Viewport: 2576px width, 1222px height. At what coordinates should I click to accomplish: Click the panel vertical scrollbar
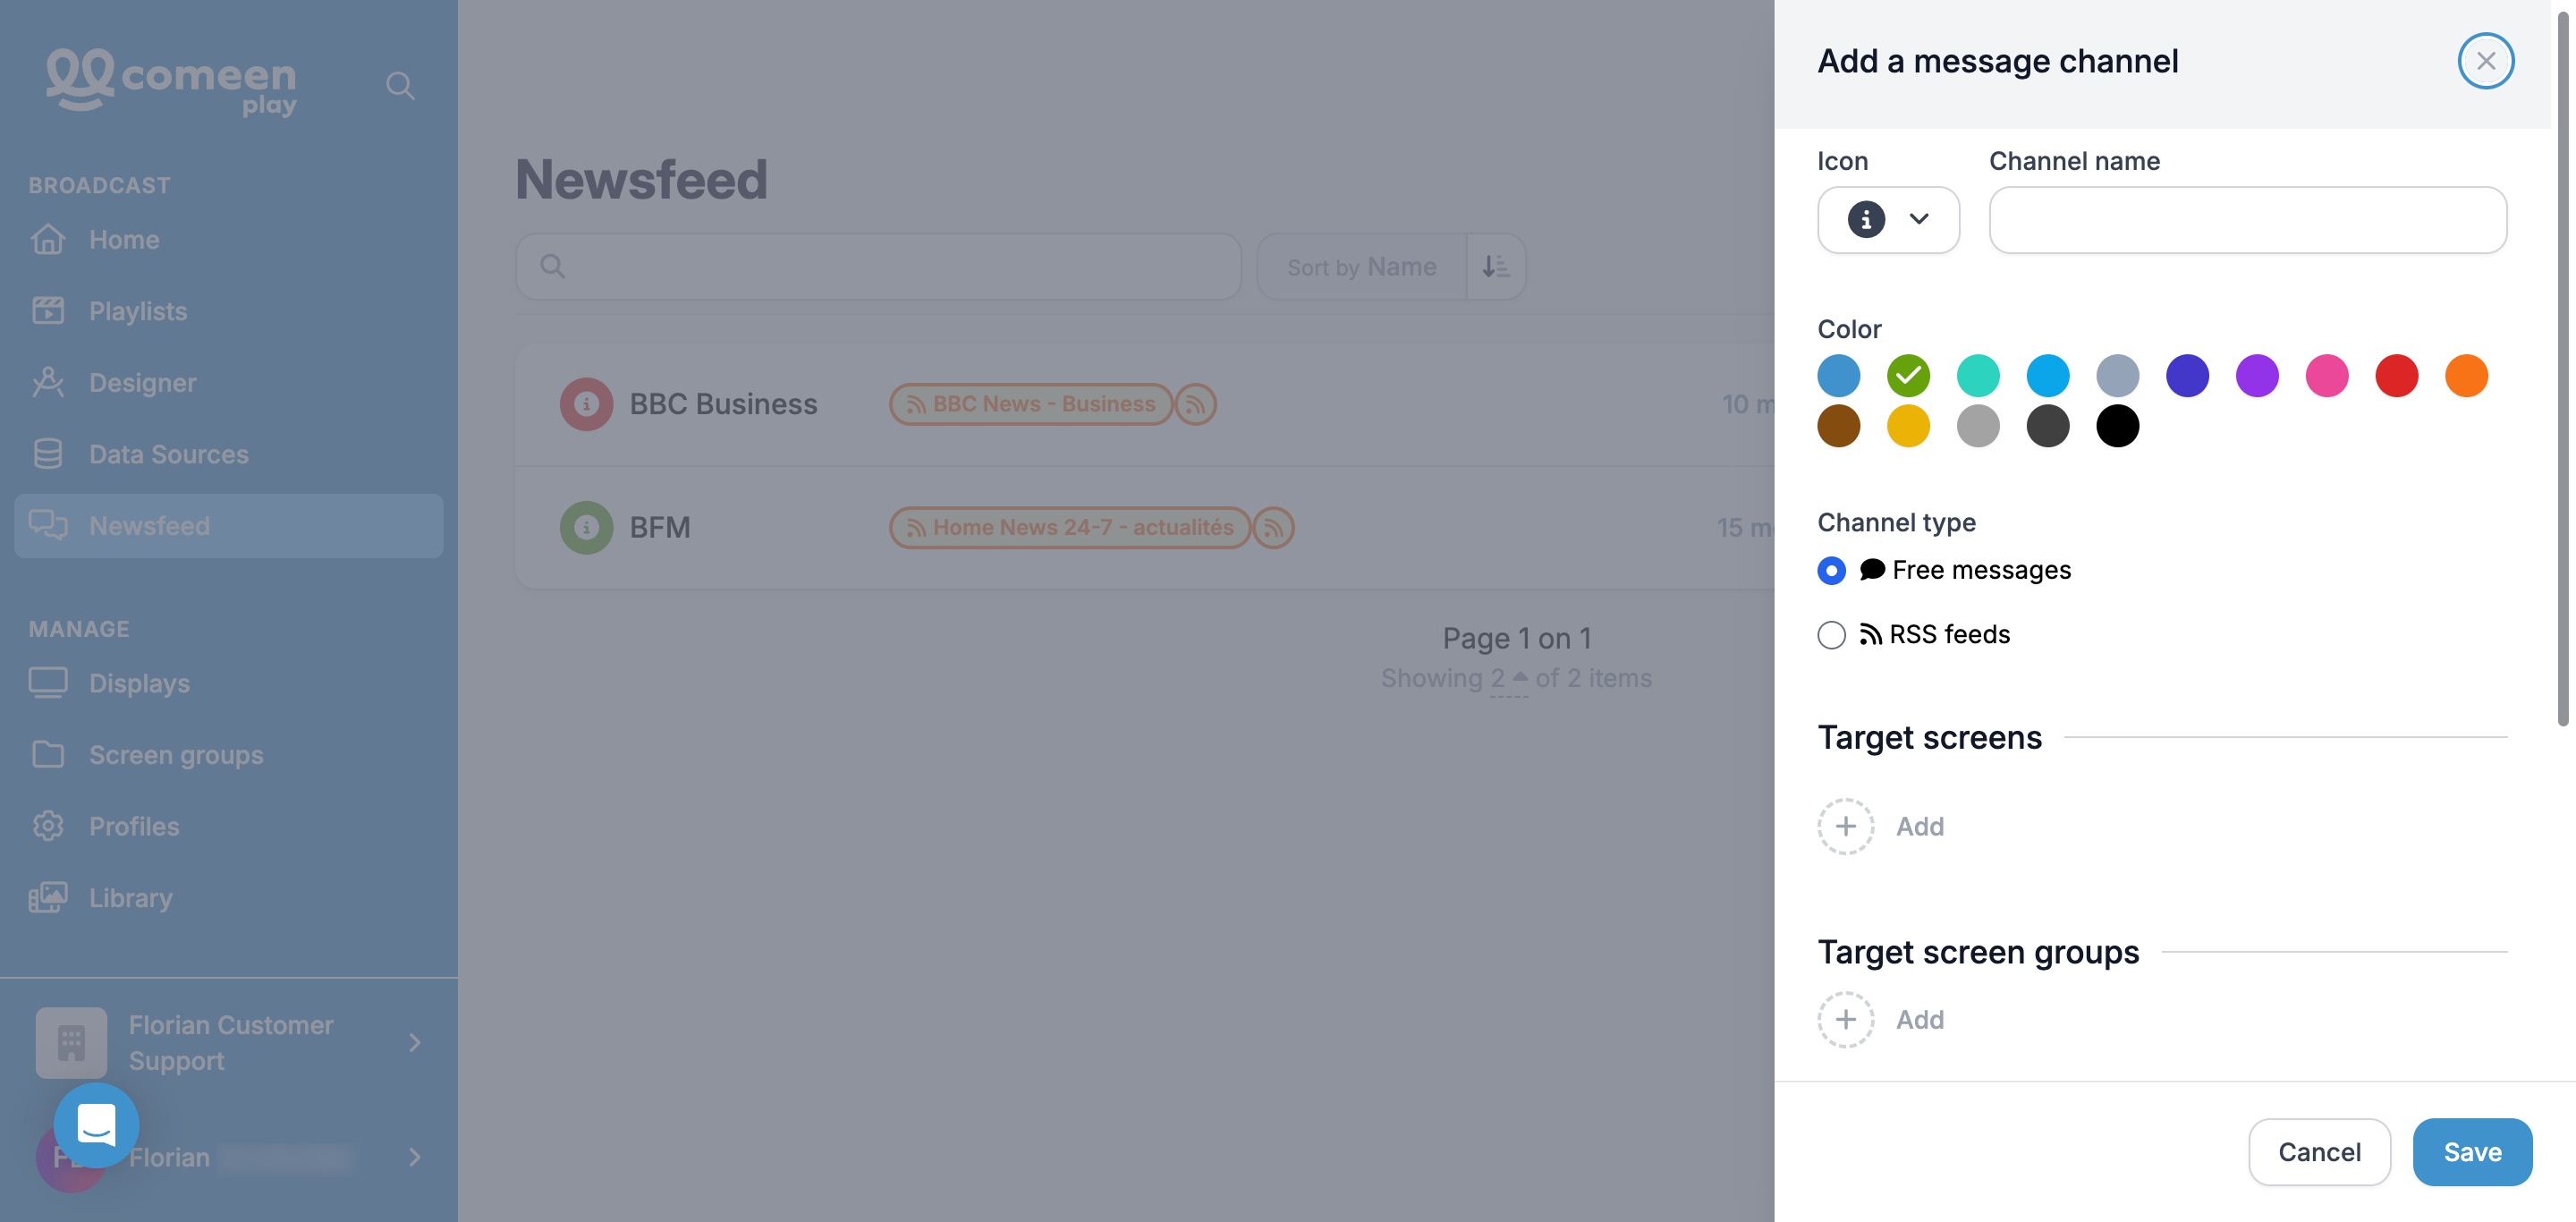pyautogui.click(x=2563, y=370)
